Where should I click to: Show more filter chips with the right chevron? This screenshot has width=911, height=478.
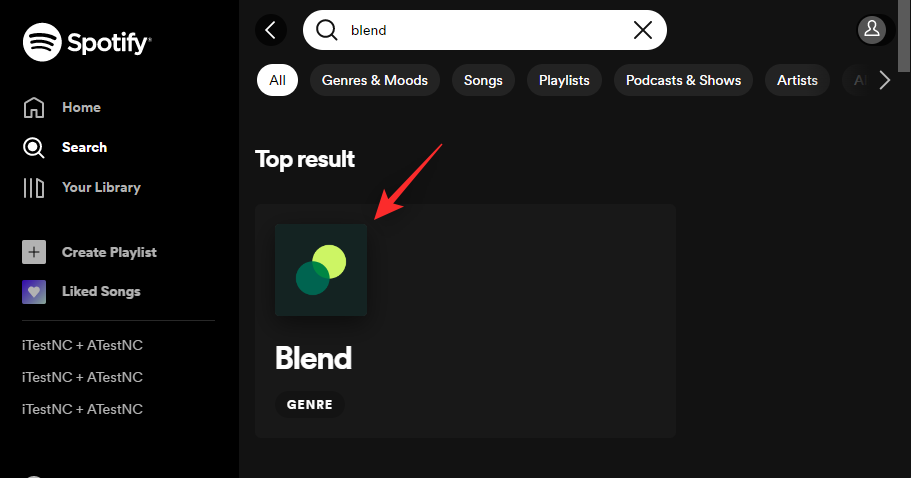pos(884,80)
